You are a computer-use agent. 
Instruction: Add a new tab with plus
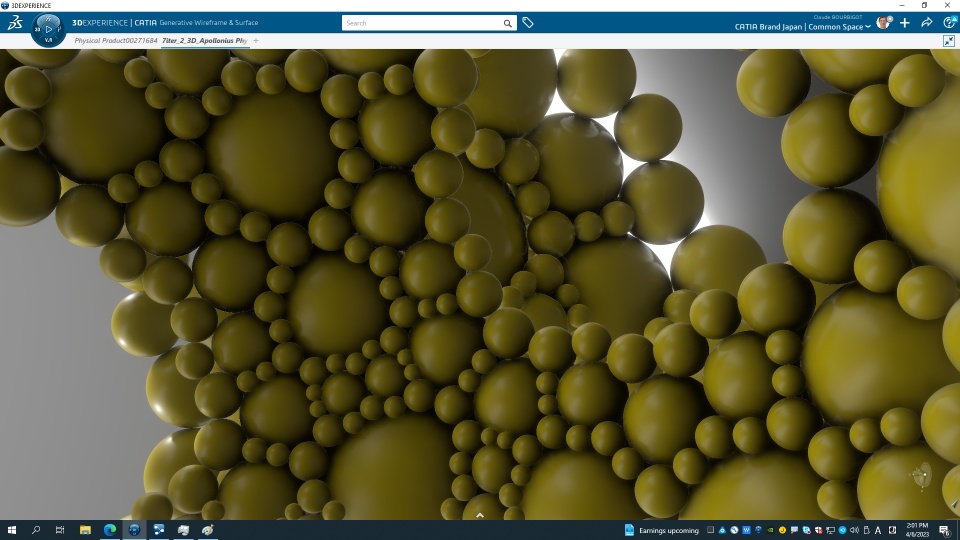tap(256, 40)
